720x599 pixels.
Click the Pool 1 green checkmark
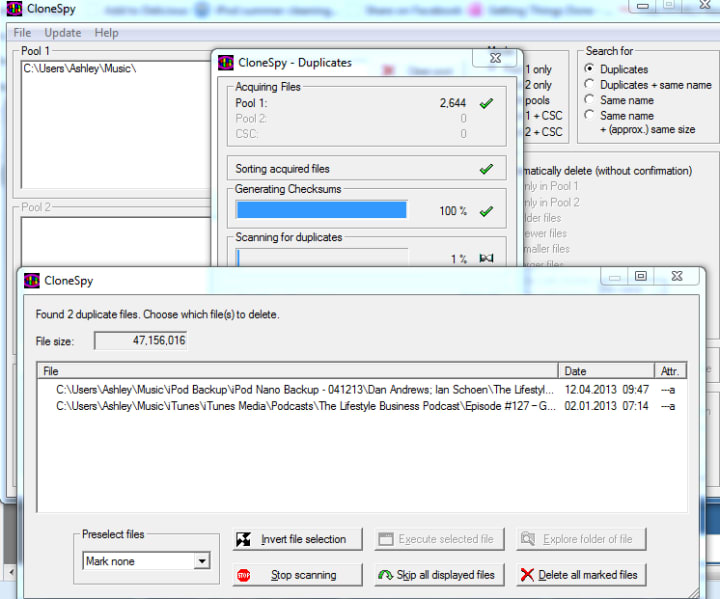(486, 103)
